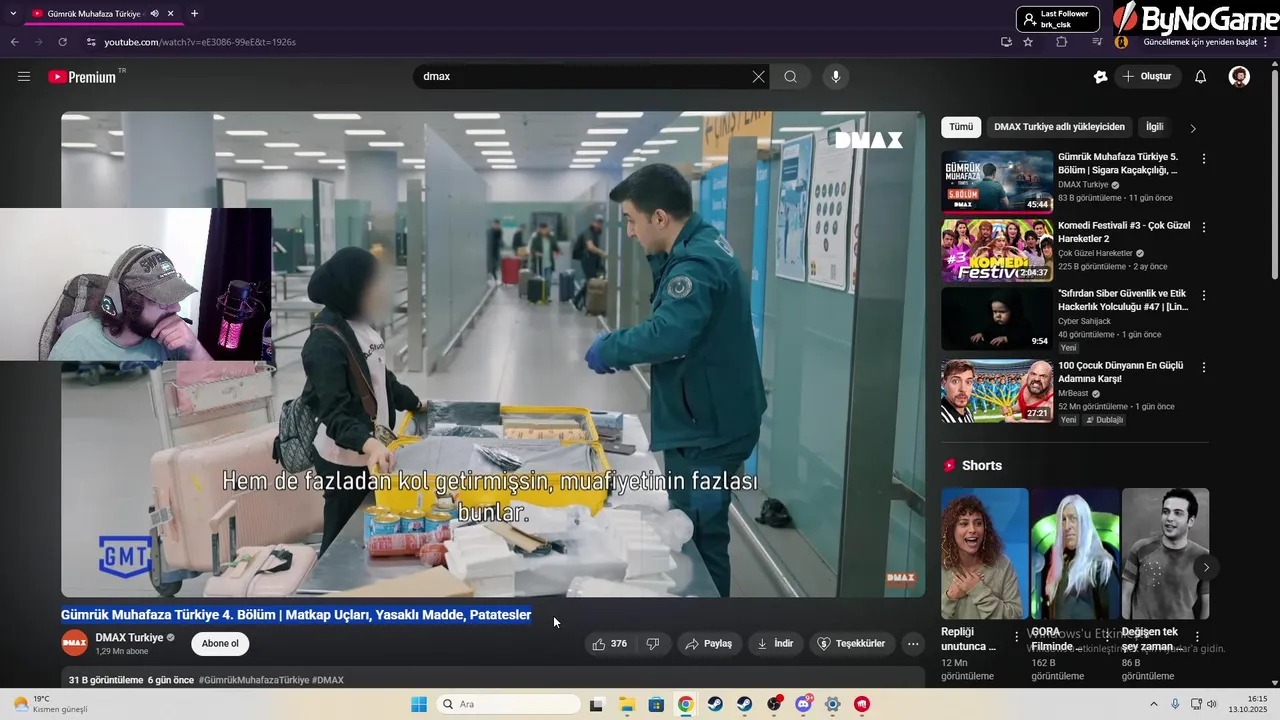Image resolution: width=1280 pixels, height=720 pixels.
Task: Run search with magnifier button
Action: point(791,77)
